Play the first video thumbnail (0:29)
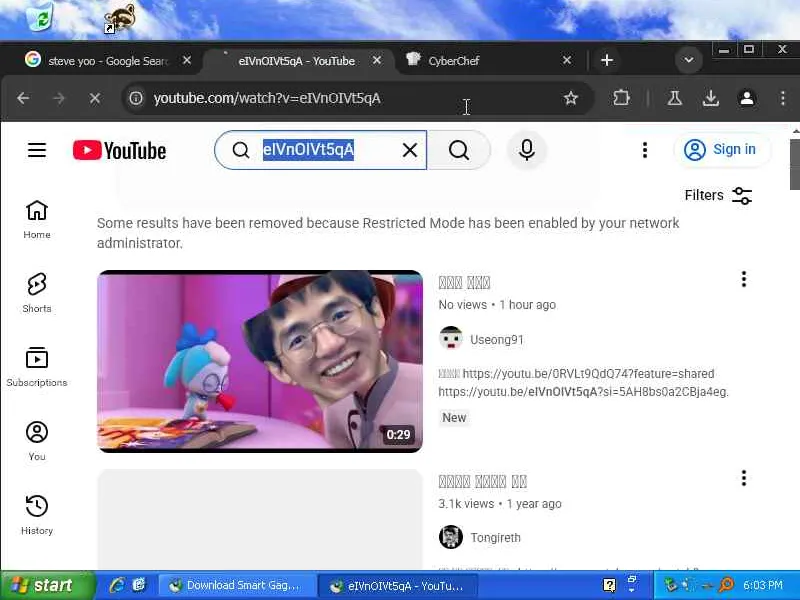Image resolution: width=800 pixels, height=600 pixels. tap(260, 361)
